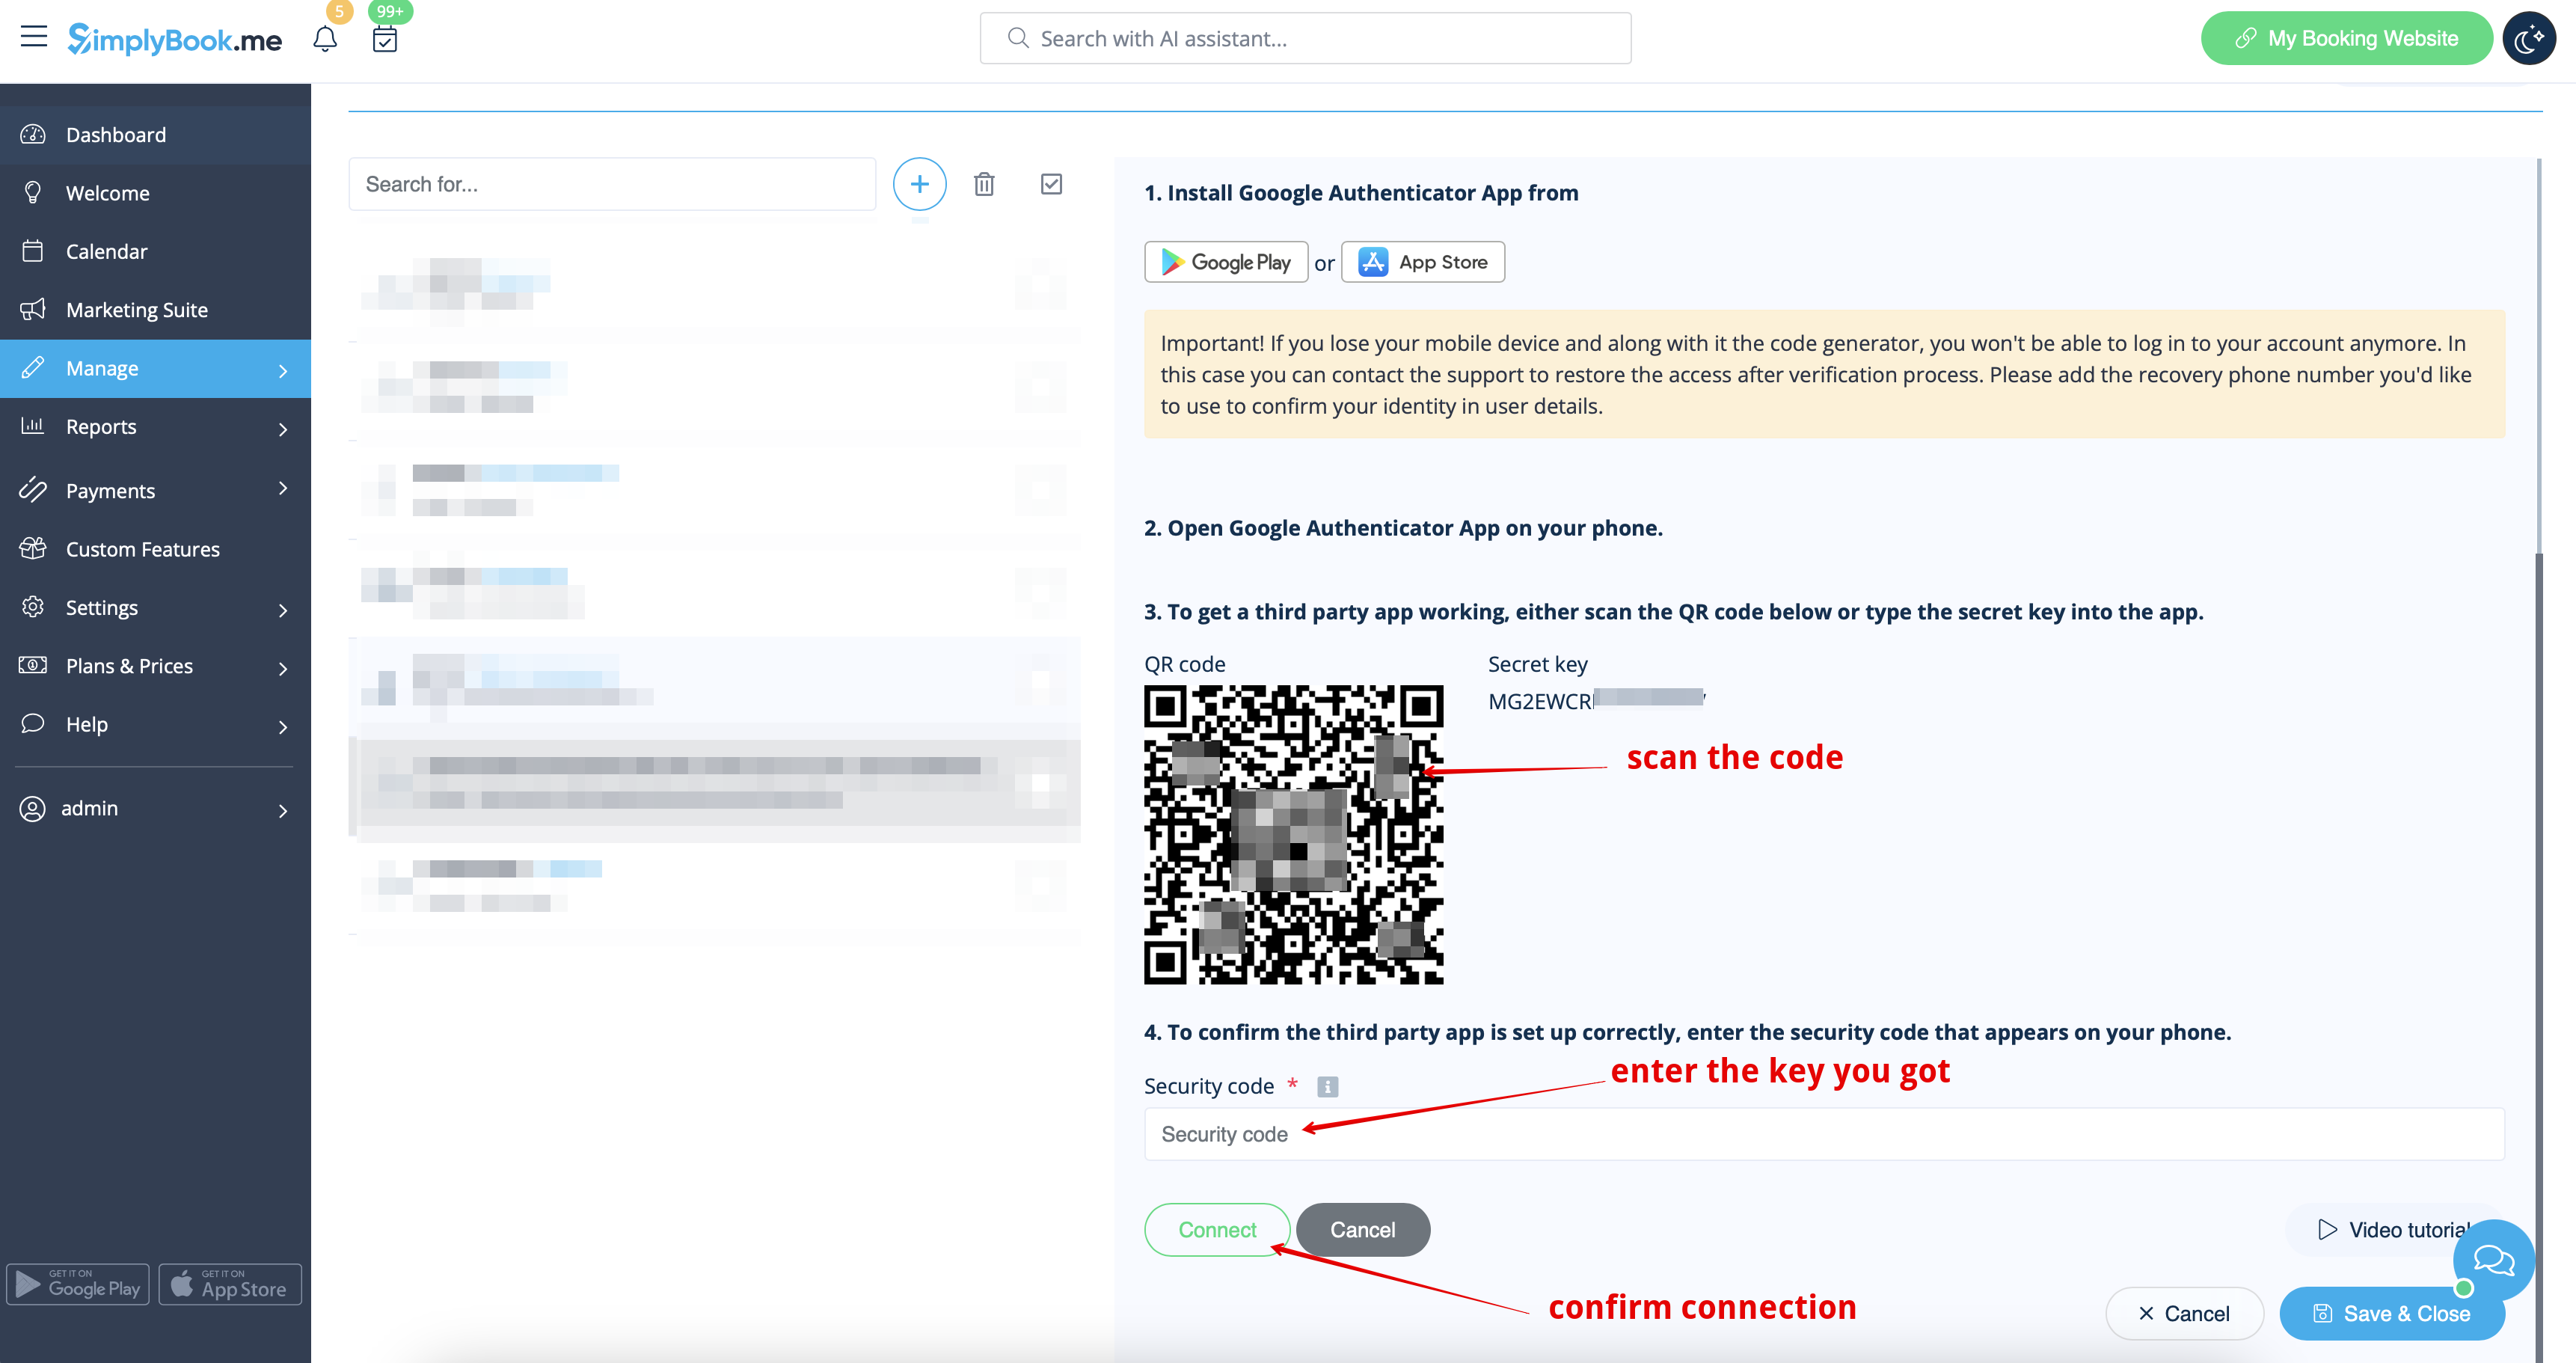Click the Welcome lightbulb icon
The height and width of the screenshot is (1363, 2576).
tap(33, 192)
